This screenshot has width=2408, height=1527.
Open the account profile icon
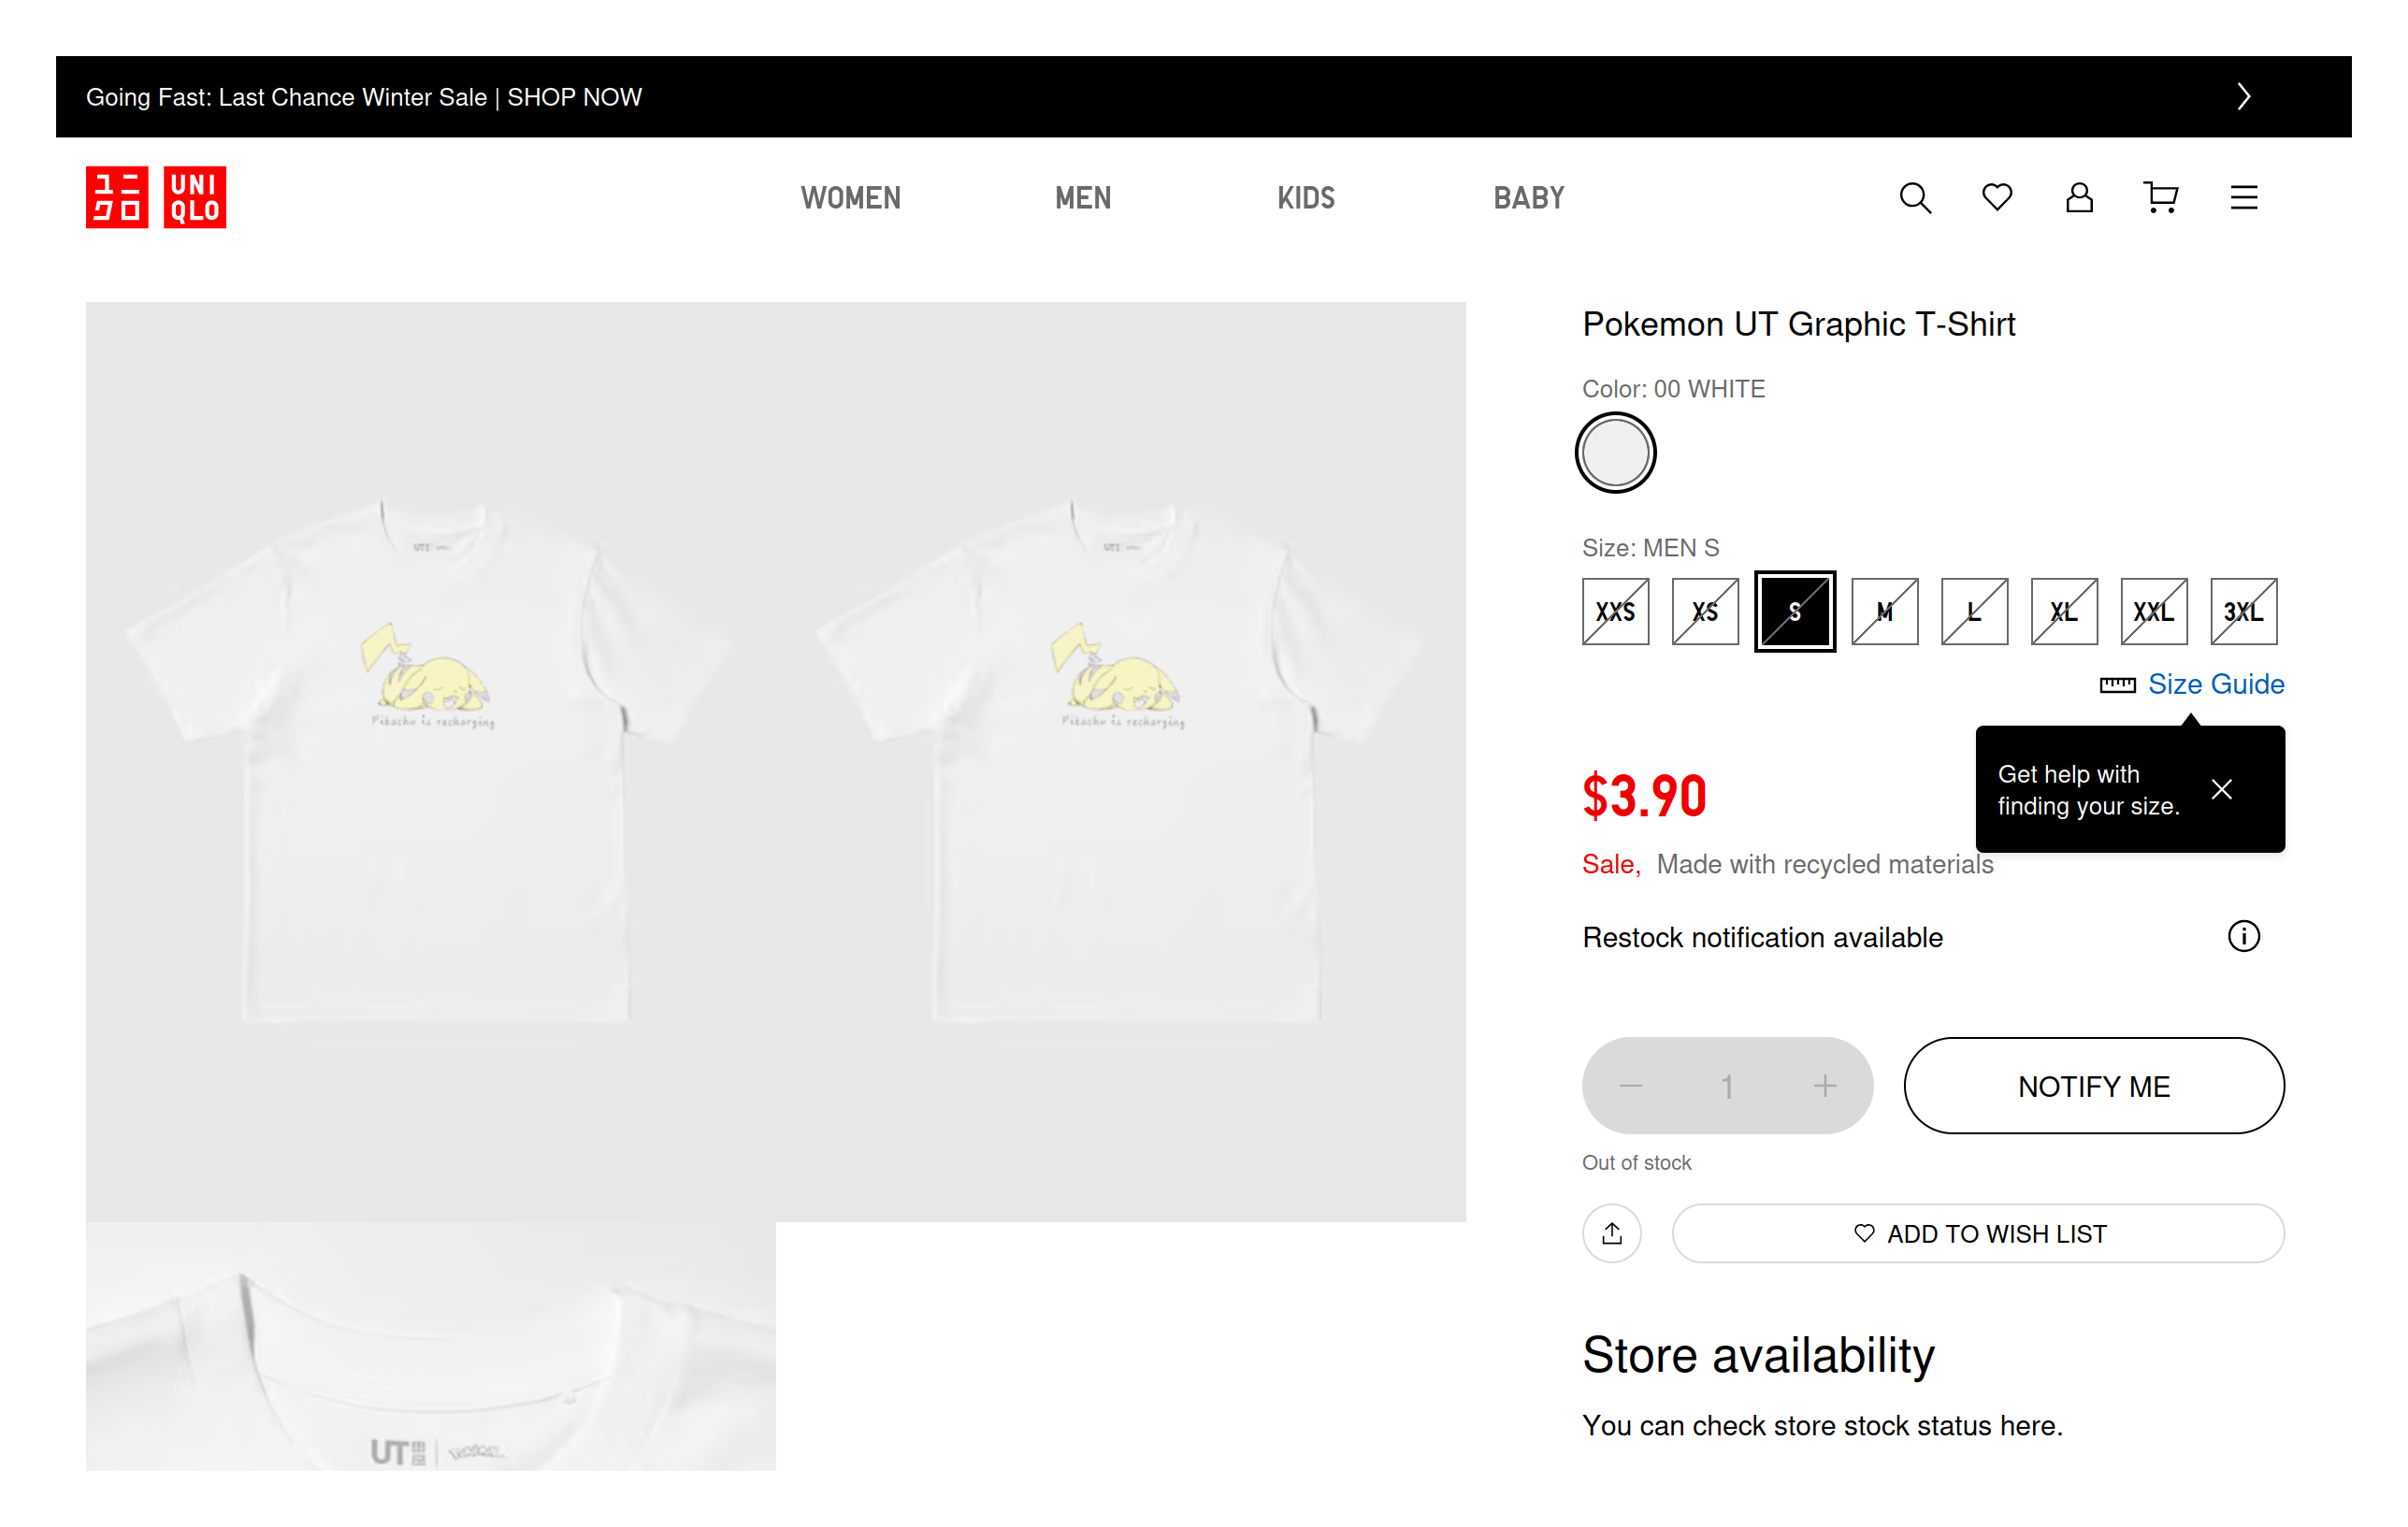click(x=2078, y=198)
